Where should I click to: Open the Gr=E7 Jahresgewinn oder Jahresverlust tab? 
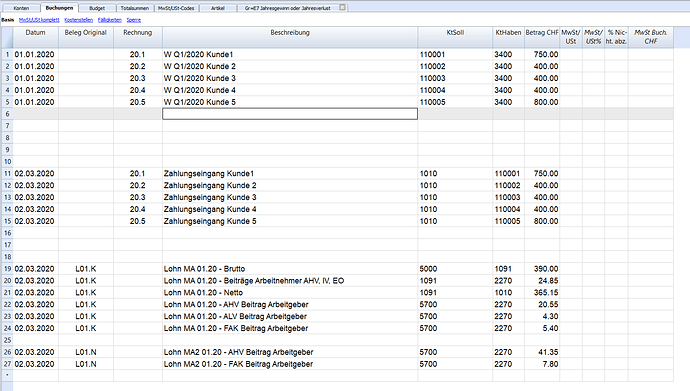(288, 8)
